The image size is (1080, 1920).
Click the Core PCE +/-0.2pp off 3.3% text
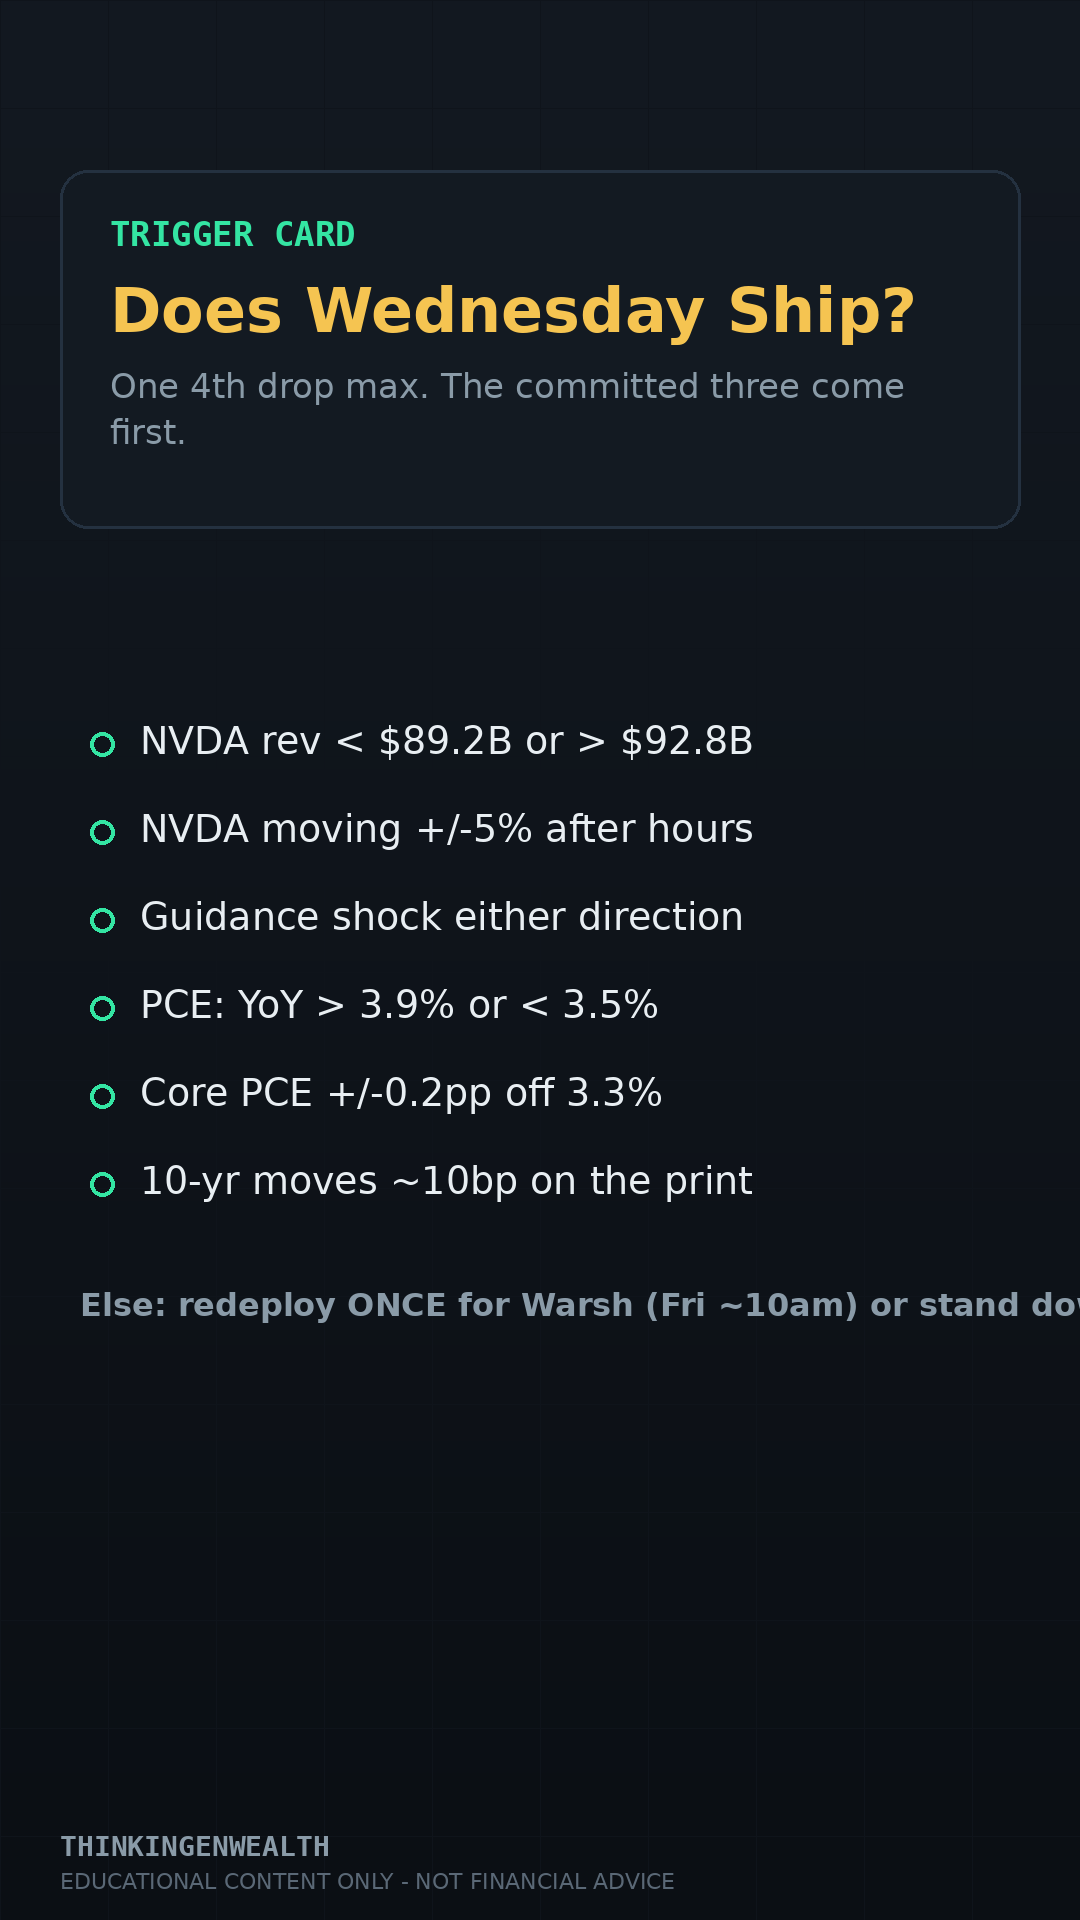coord(401,1094)
